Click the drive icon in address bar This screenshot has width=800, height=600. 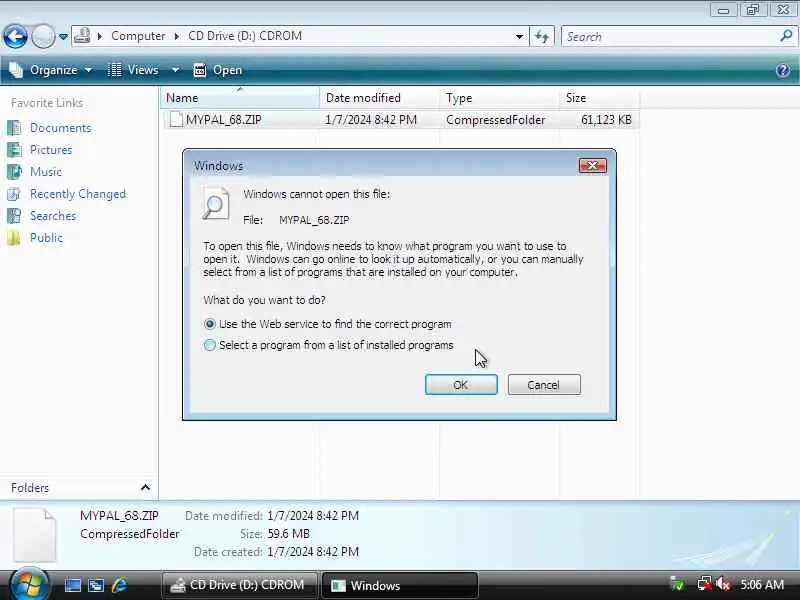pyautogui.click(x=82, y=36)
